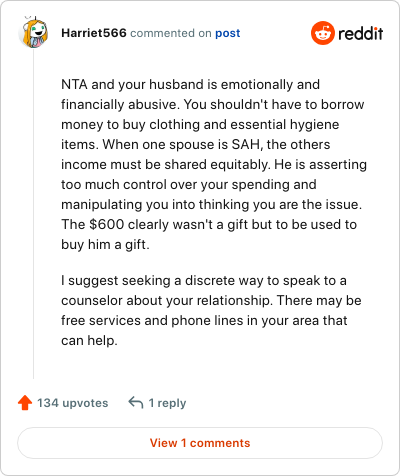Click the reddit wordmark text logo

point(361,33)
